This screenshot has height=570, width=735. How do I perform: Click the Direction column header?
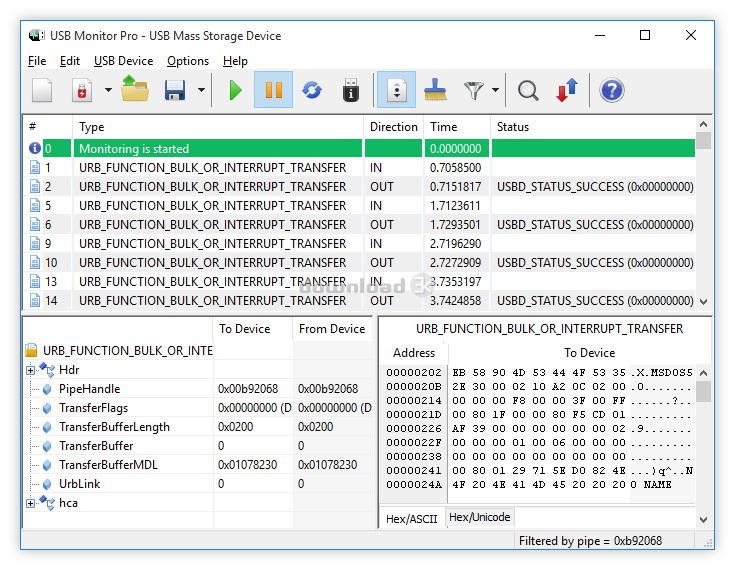[393, 127]
